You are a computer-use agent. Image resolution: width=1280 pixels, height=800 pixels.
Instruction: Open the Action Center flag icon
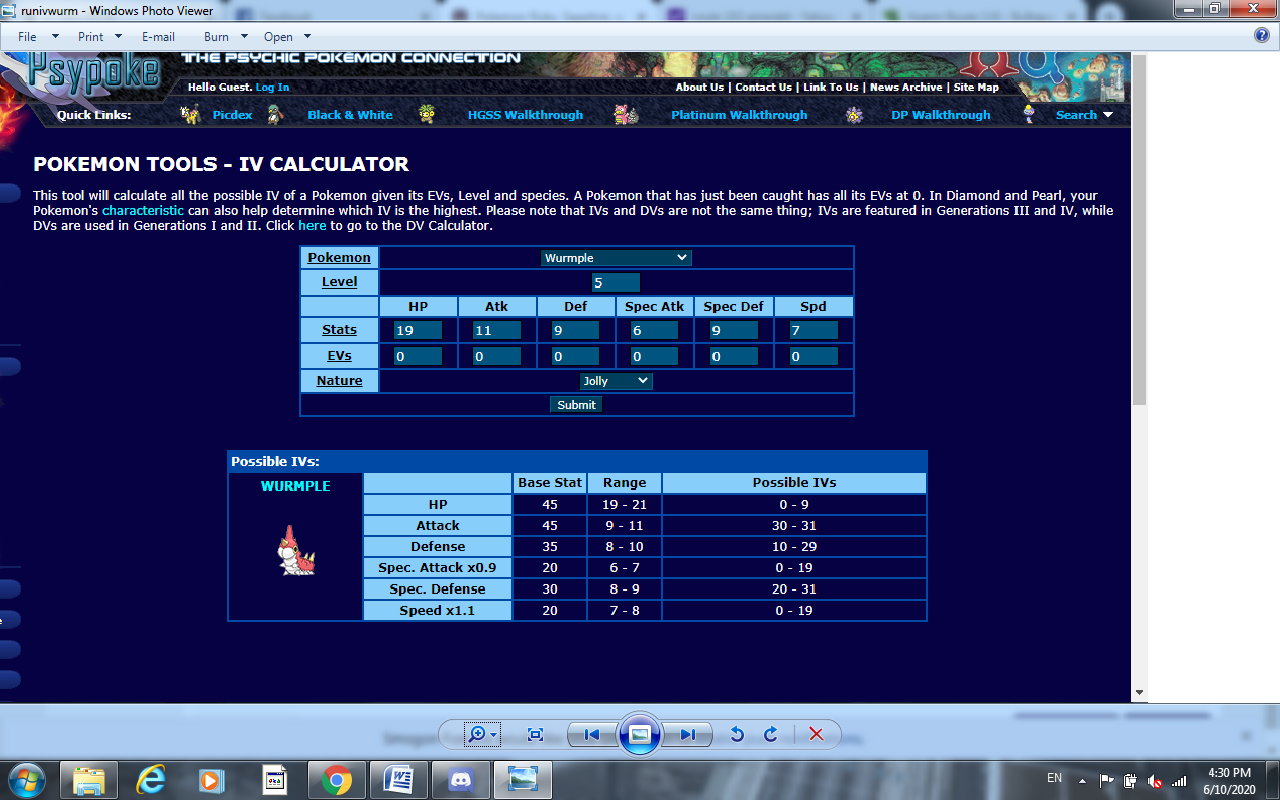[1107, 781]
